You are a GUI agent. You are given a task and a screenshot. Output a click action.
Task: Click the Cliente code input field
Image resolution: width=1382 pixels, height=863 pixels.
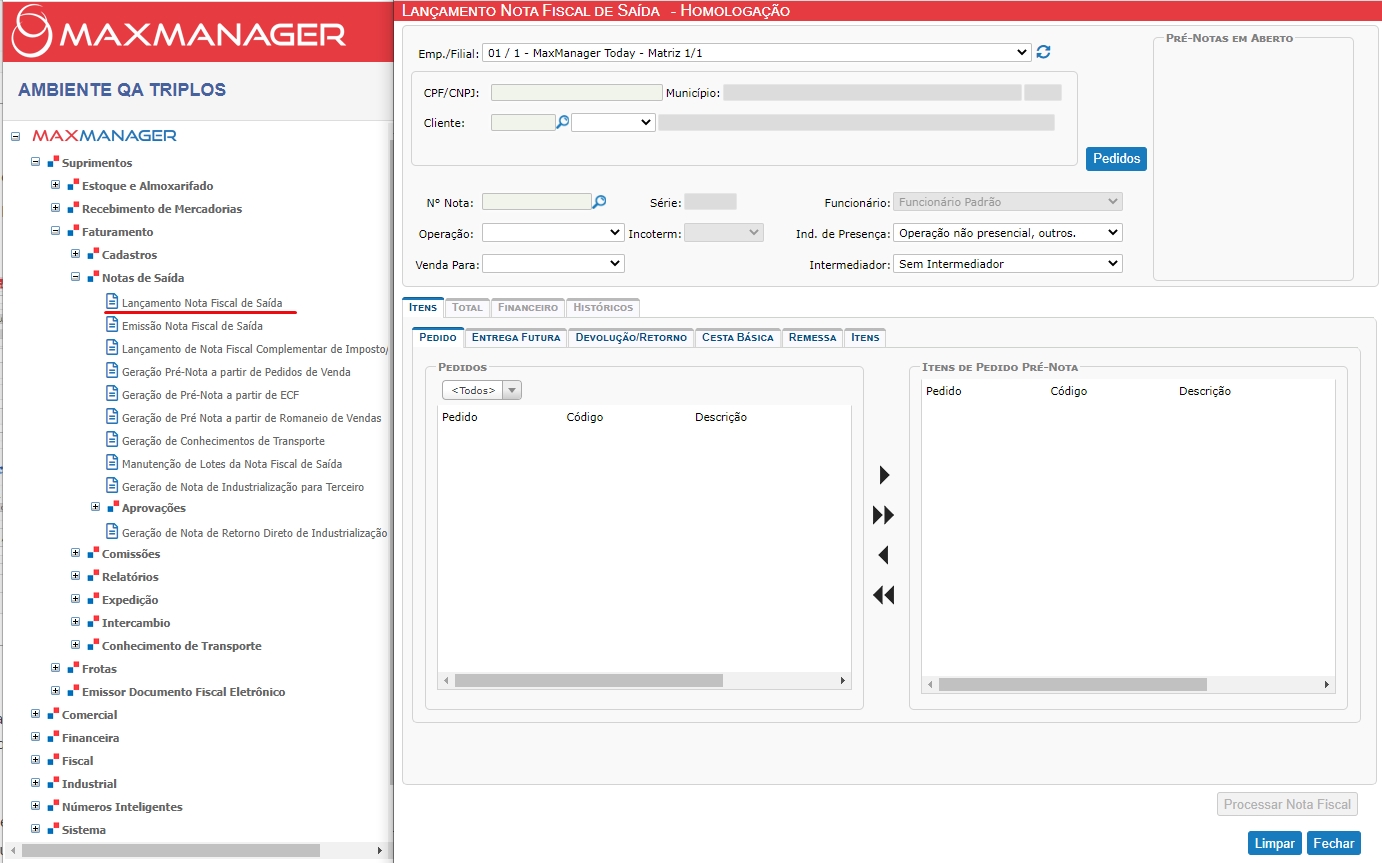click(x=523, y=122)
